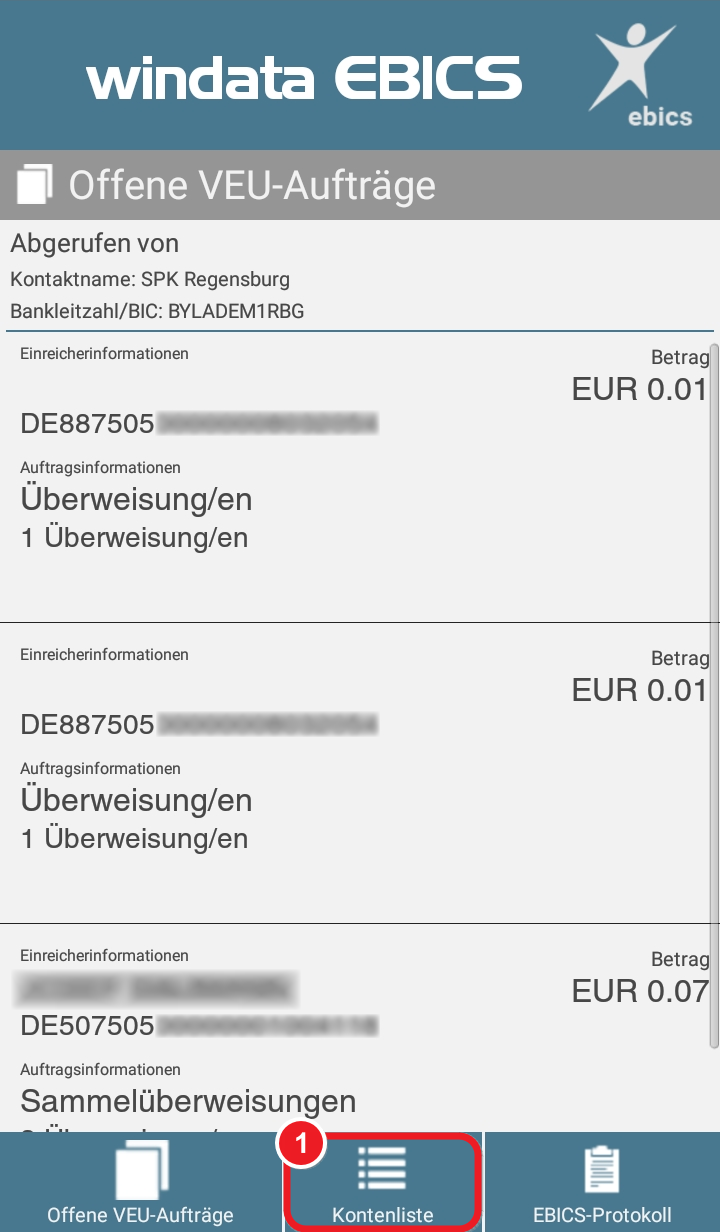Image resolution: width=720 pixels, height=1232 pixels.
Task: Click the Offene VEU-Aufträge section heading
Action: click(x=252, y=185)
